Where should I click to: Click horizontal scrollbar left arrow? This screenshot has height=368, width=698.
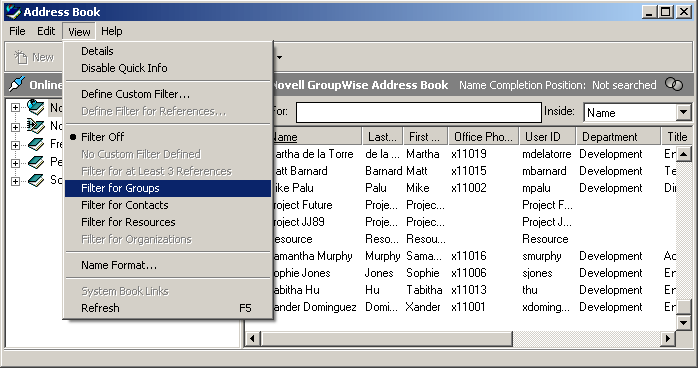click(252, 339)
